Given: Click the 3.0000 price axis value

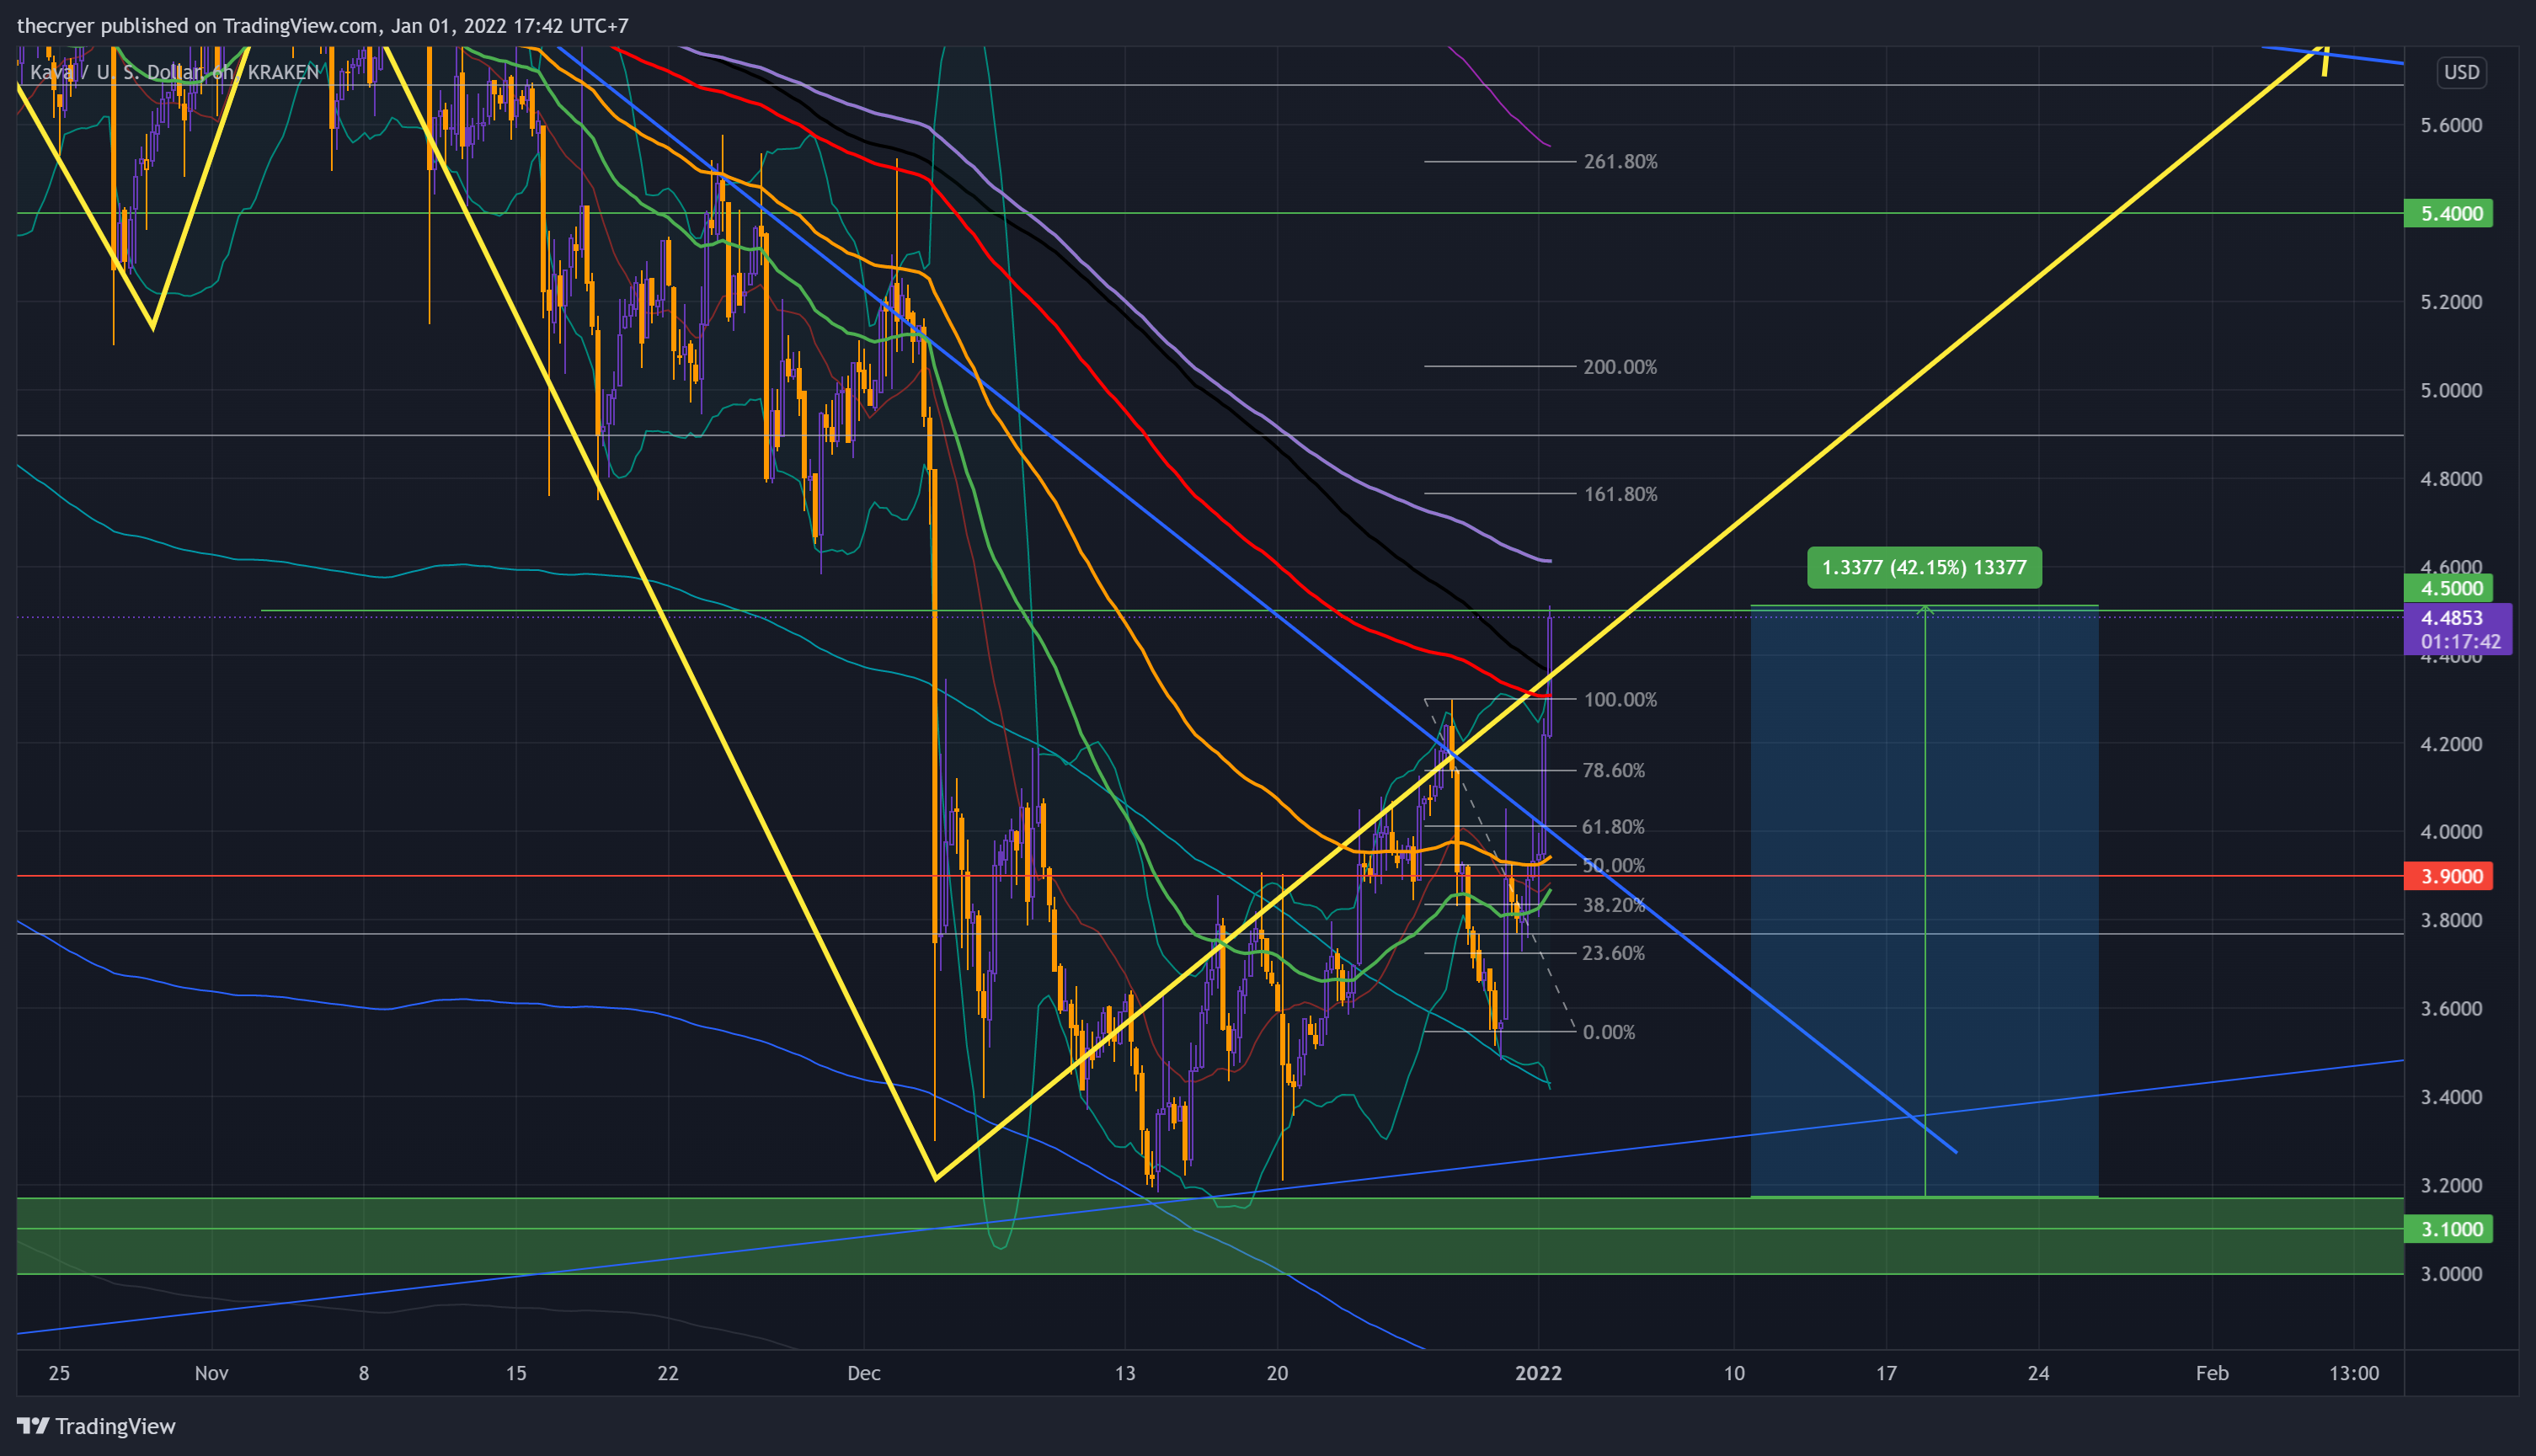Looking at the screenshot, I should click(x=2451, y=1274).
